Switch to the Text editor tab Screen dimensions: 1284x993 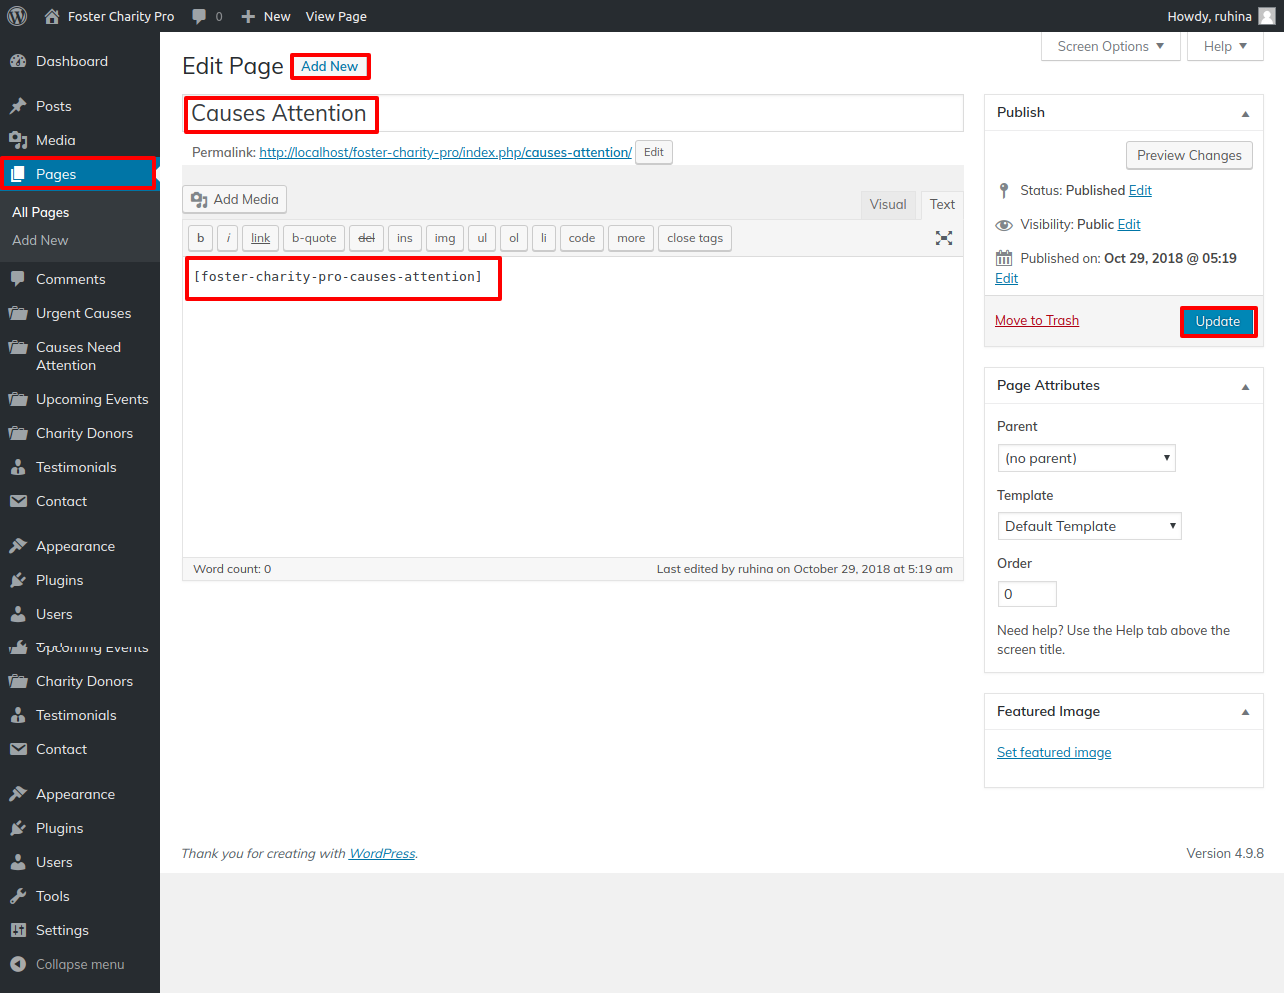point(942,204)
